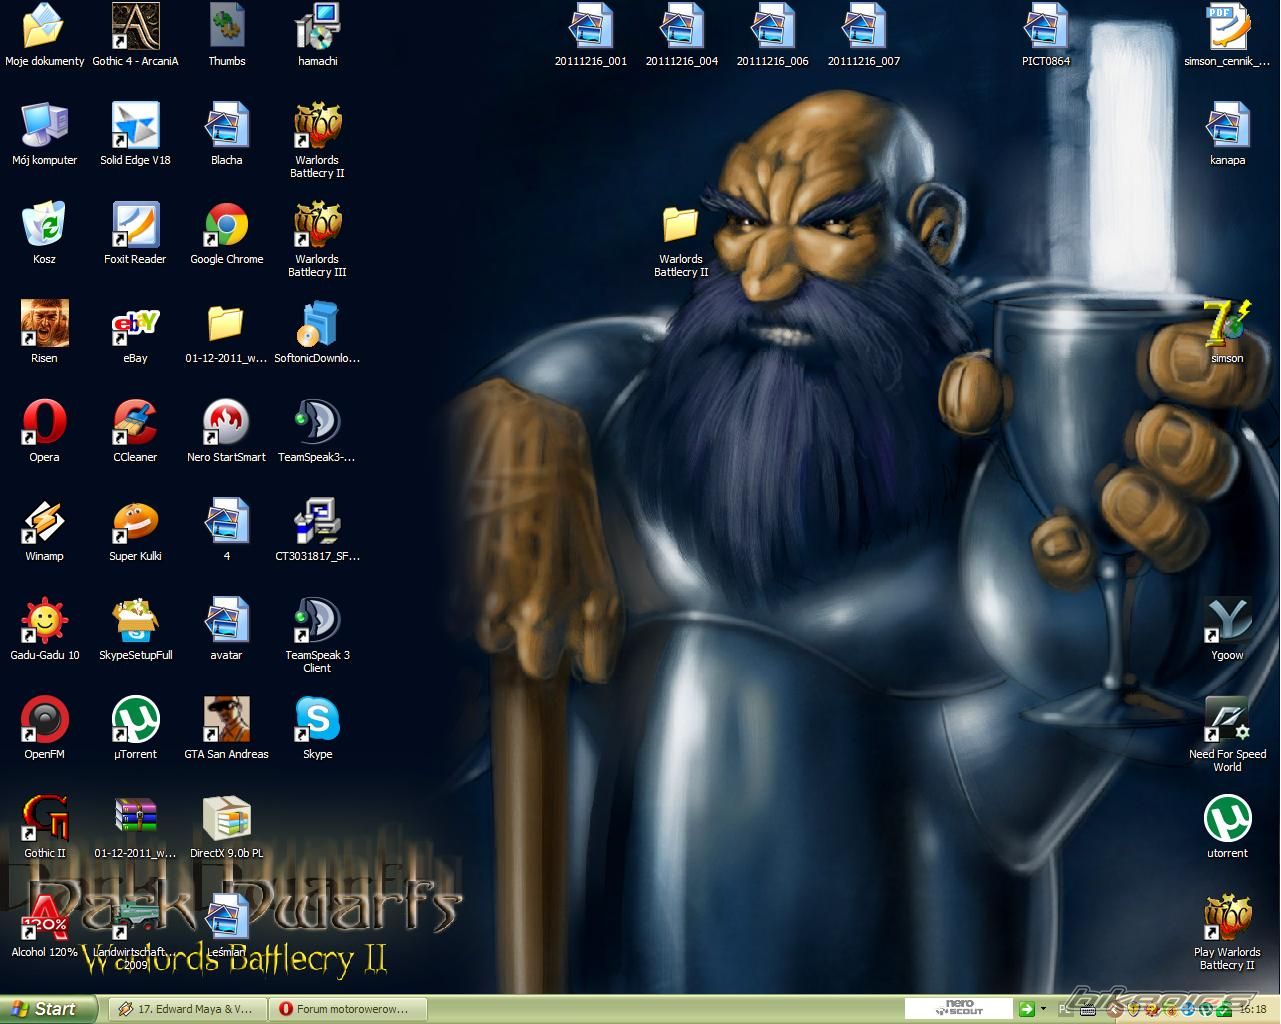Launch OpenFM radio shortcut
This screenshot has height=1024, width=1281.
point(44,720)
